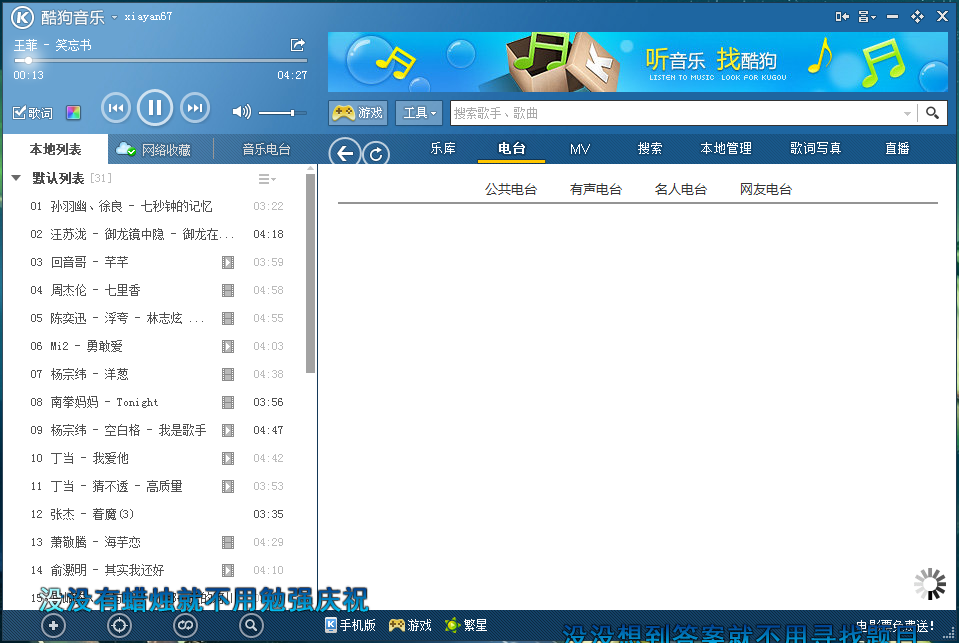The image size is (959, 643).
Task: Change play mode loop icon
Action: 185,625
